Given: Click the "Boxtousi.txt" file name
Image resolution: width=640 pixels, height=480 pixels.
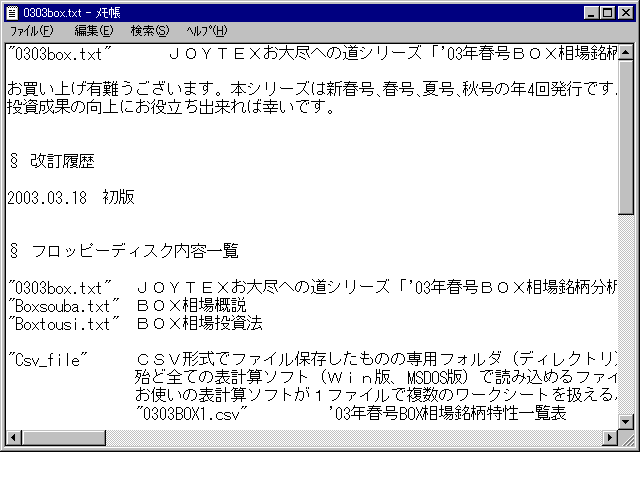Looking at the screenshot, I should 64,324.
